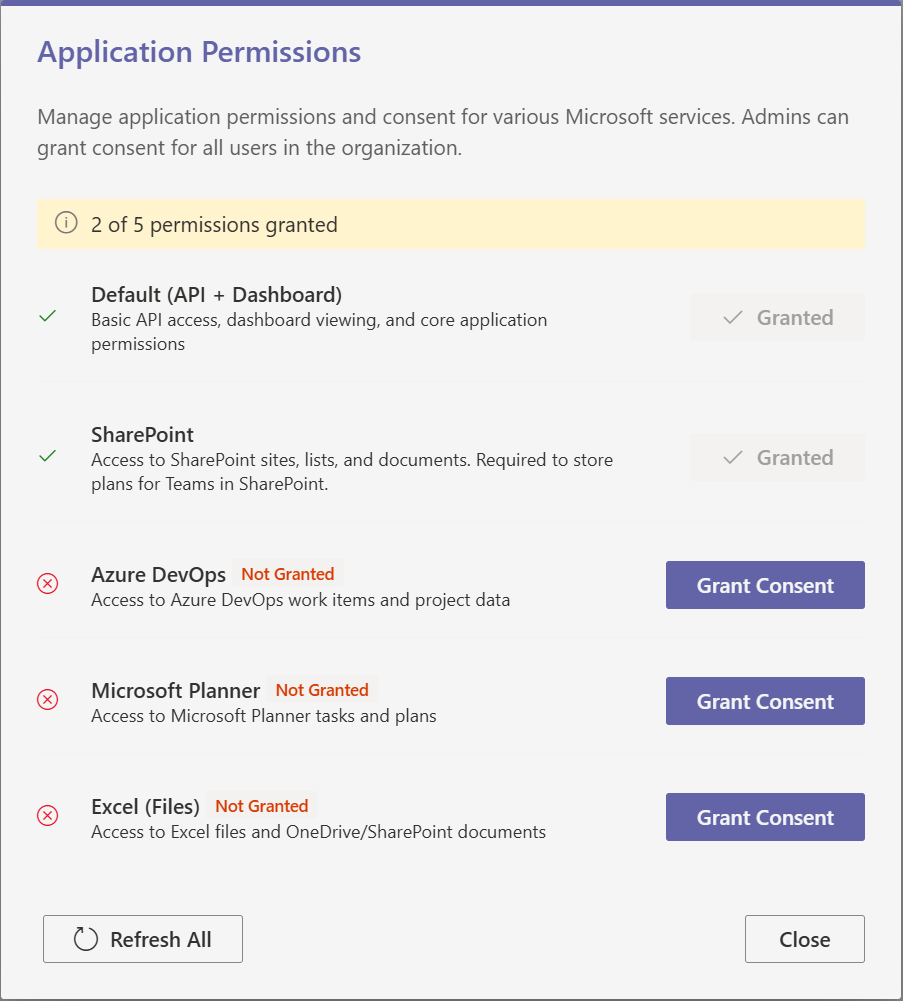
Task: Grant consent for Microsoft Planner
Action: point(765,701)
